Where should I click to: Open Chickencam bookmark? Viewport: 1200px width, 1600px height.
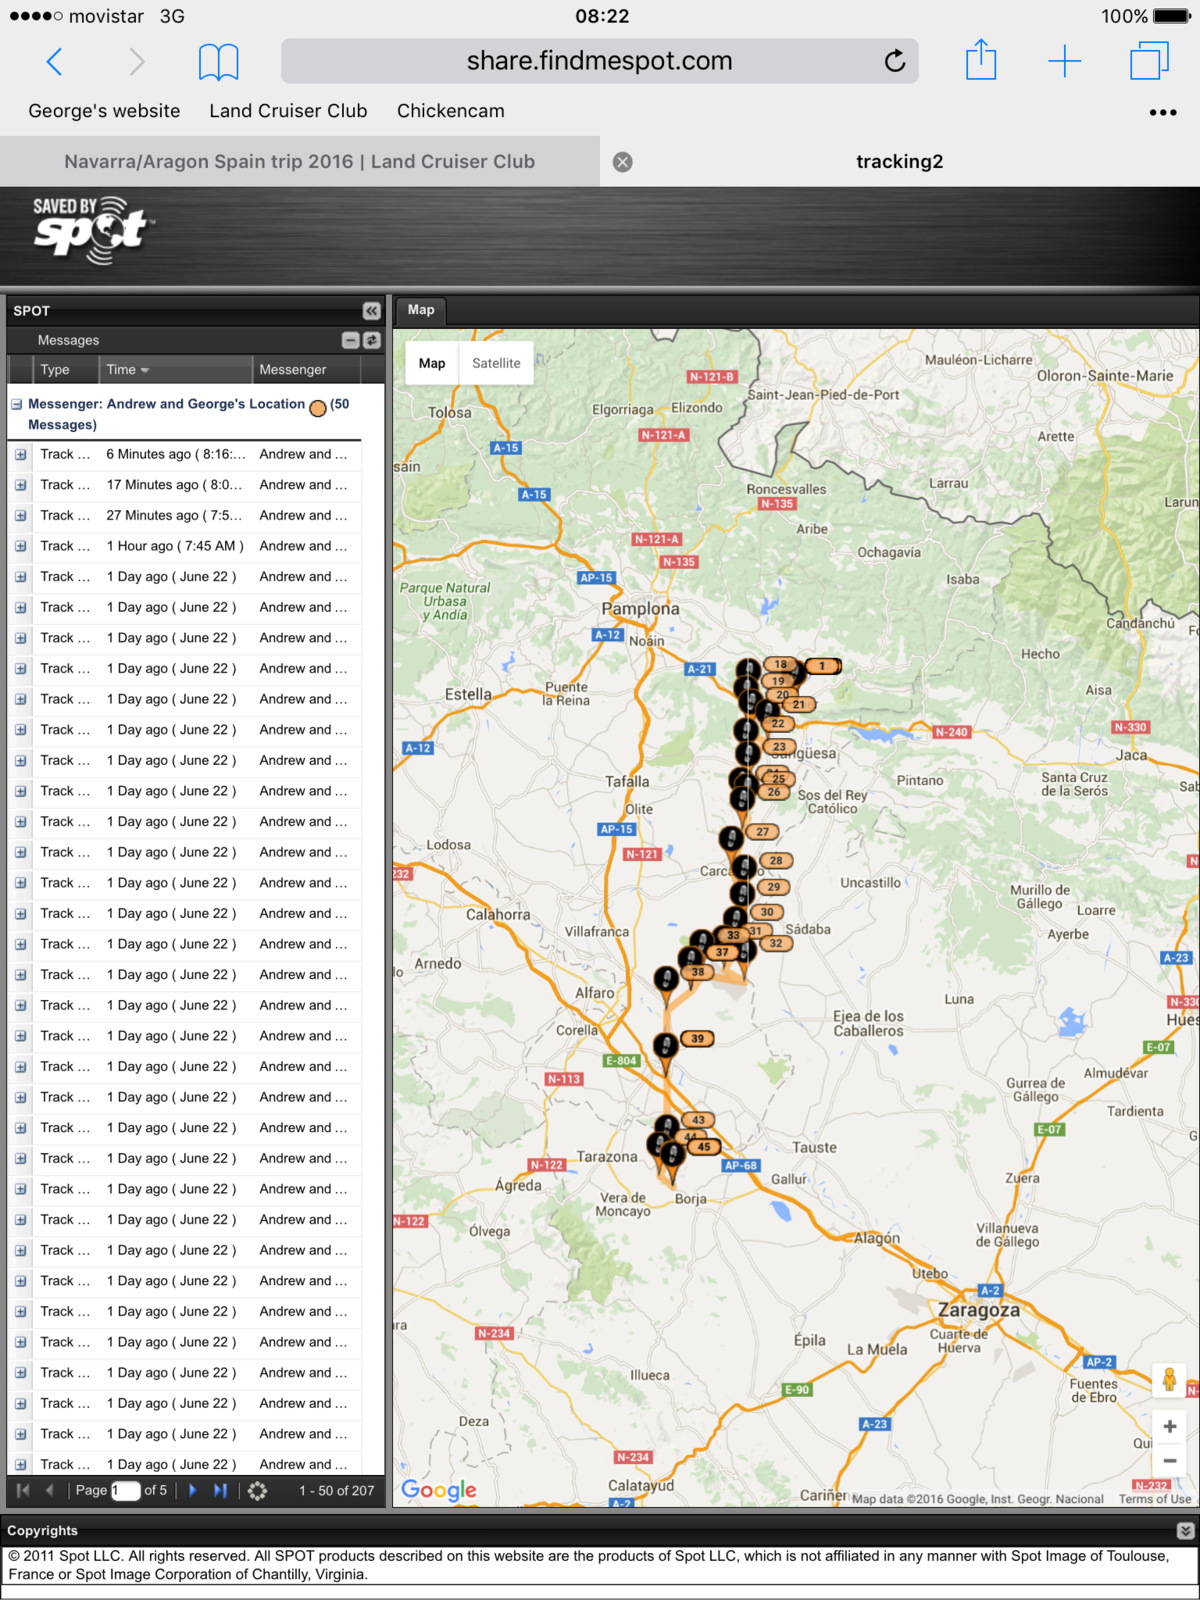[x=451, y=111]
